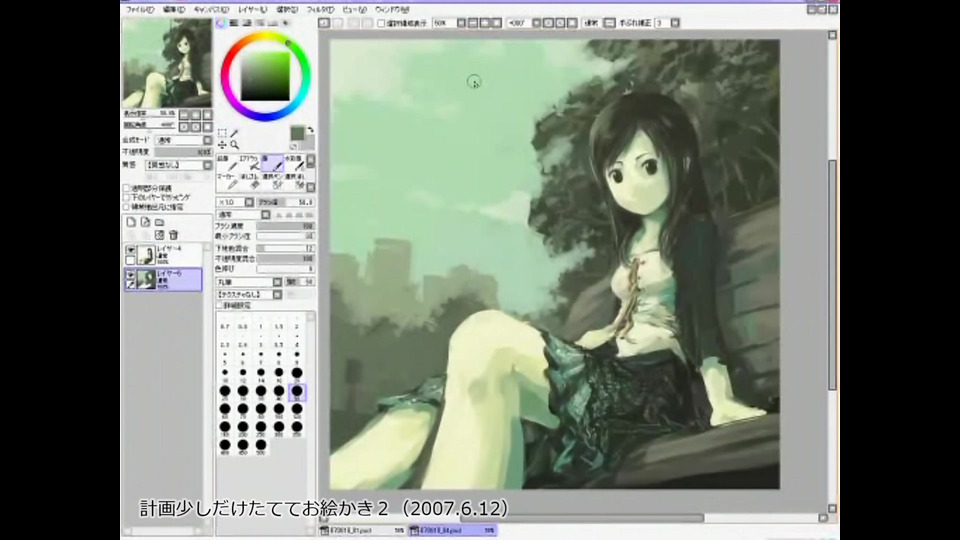Select the Selection Pen (選択ペン) tool
The width and height of the screenshot is (960, 540).
(x=272, y=181)
